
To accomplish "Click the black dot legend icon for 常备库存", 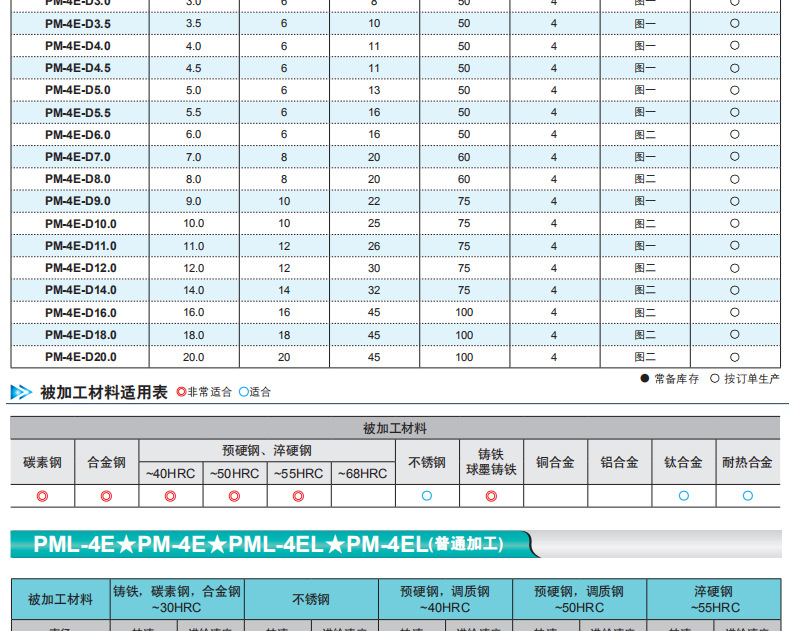I will point(644,378).
